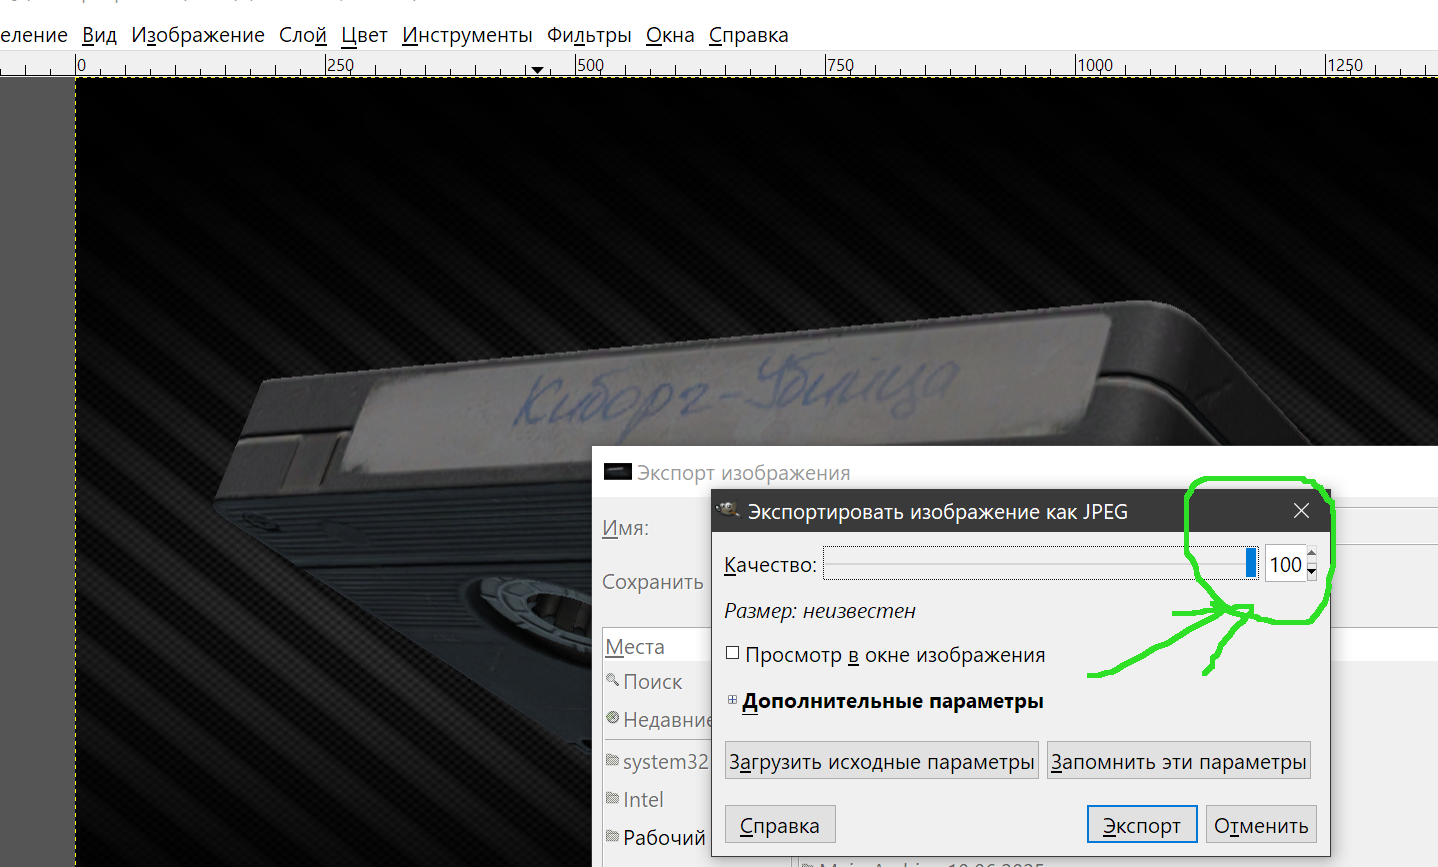Click the Размер: неизвестен text
1438x867 pixels.
[x=820, y=610]
